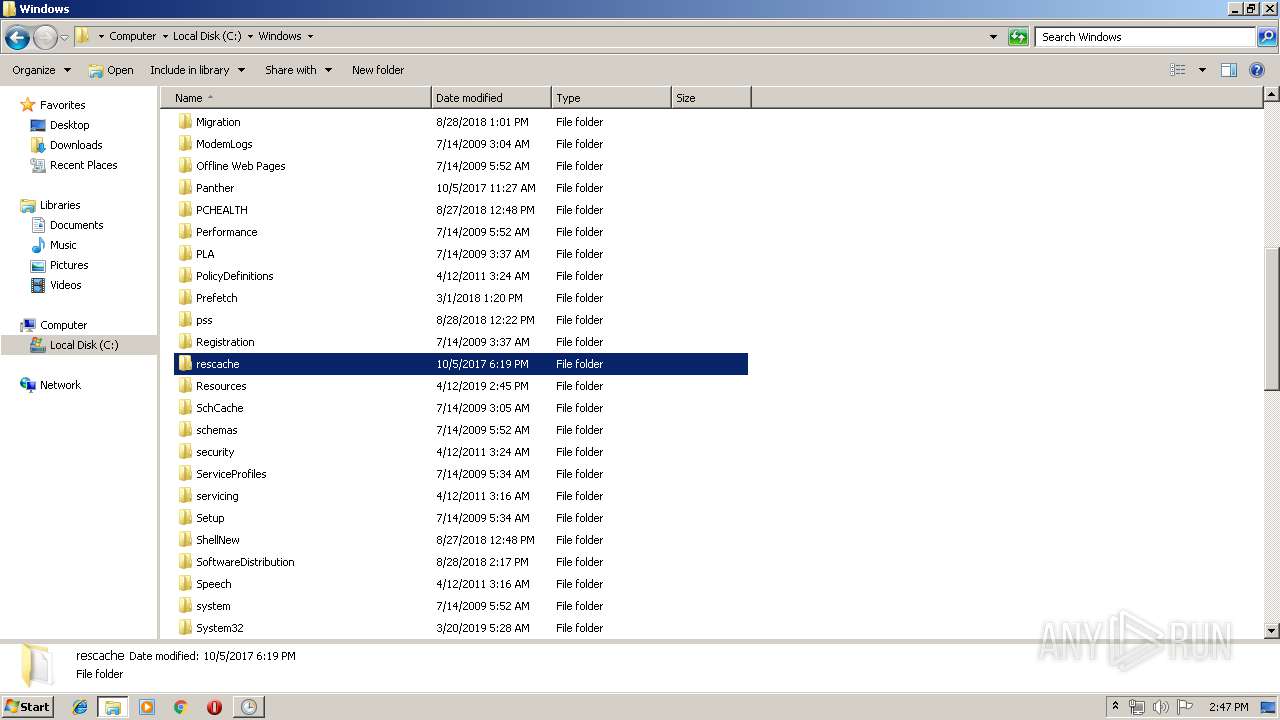This screenshot has height=720, width=1280.
Task: Sort by the Type column header
Action: click(x=611, y=98)
